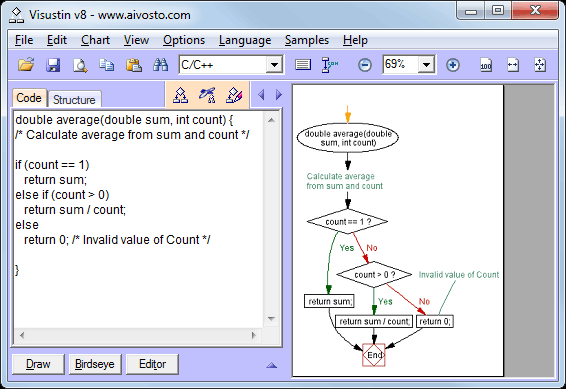Click the text cursor tool icon
The width and height of the screenshot is (566, 389).
point(330,65)
